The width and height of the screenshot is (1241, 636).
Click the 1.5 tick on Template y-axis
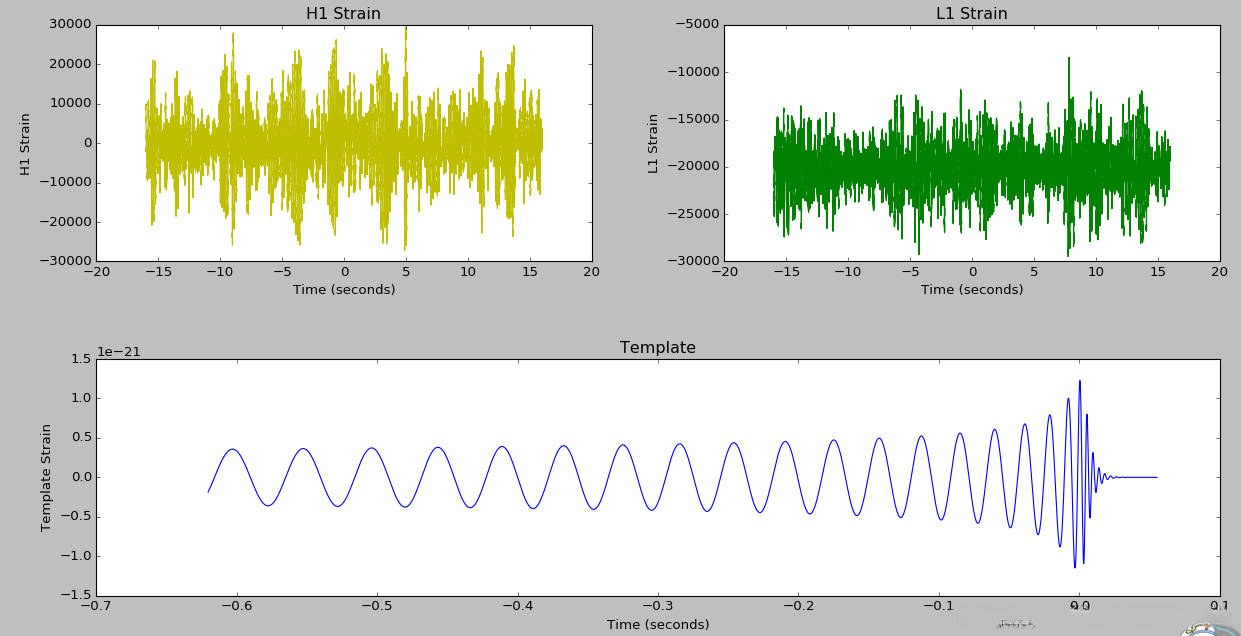pyautogui.click(x=81, y=359)
